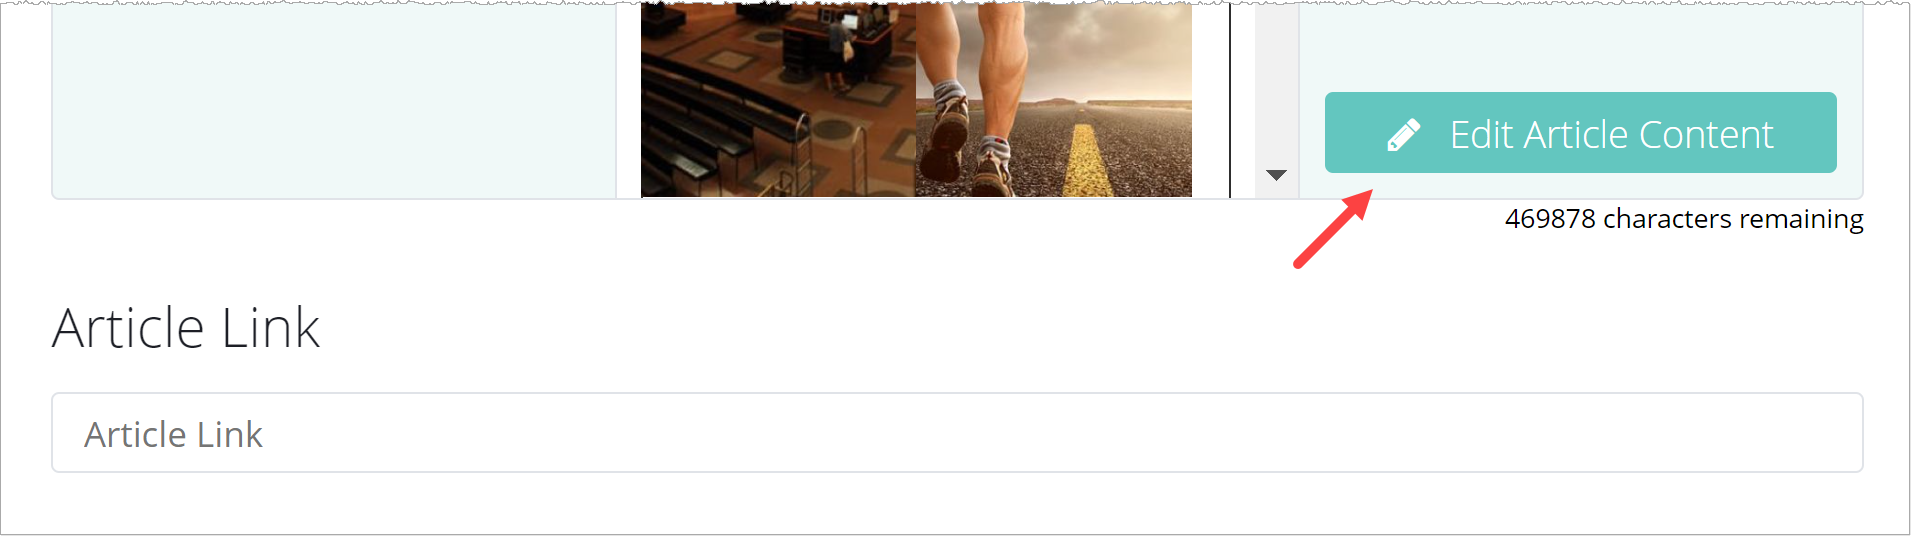Select the runner on road photo
This screenshot has width=1912, height=537.
(1054, 99)
